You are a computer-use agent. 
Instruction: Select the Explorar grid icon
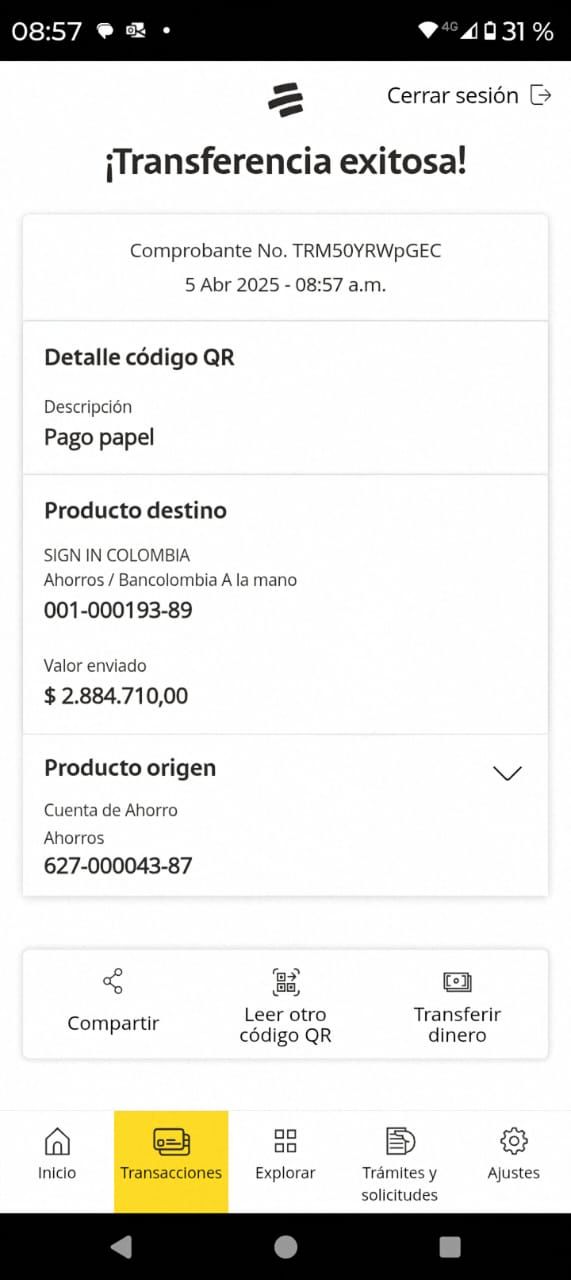click(x=286, y=1141)
